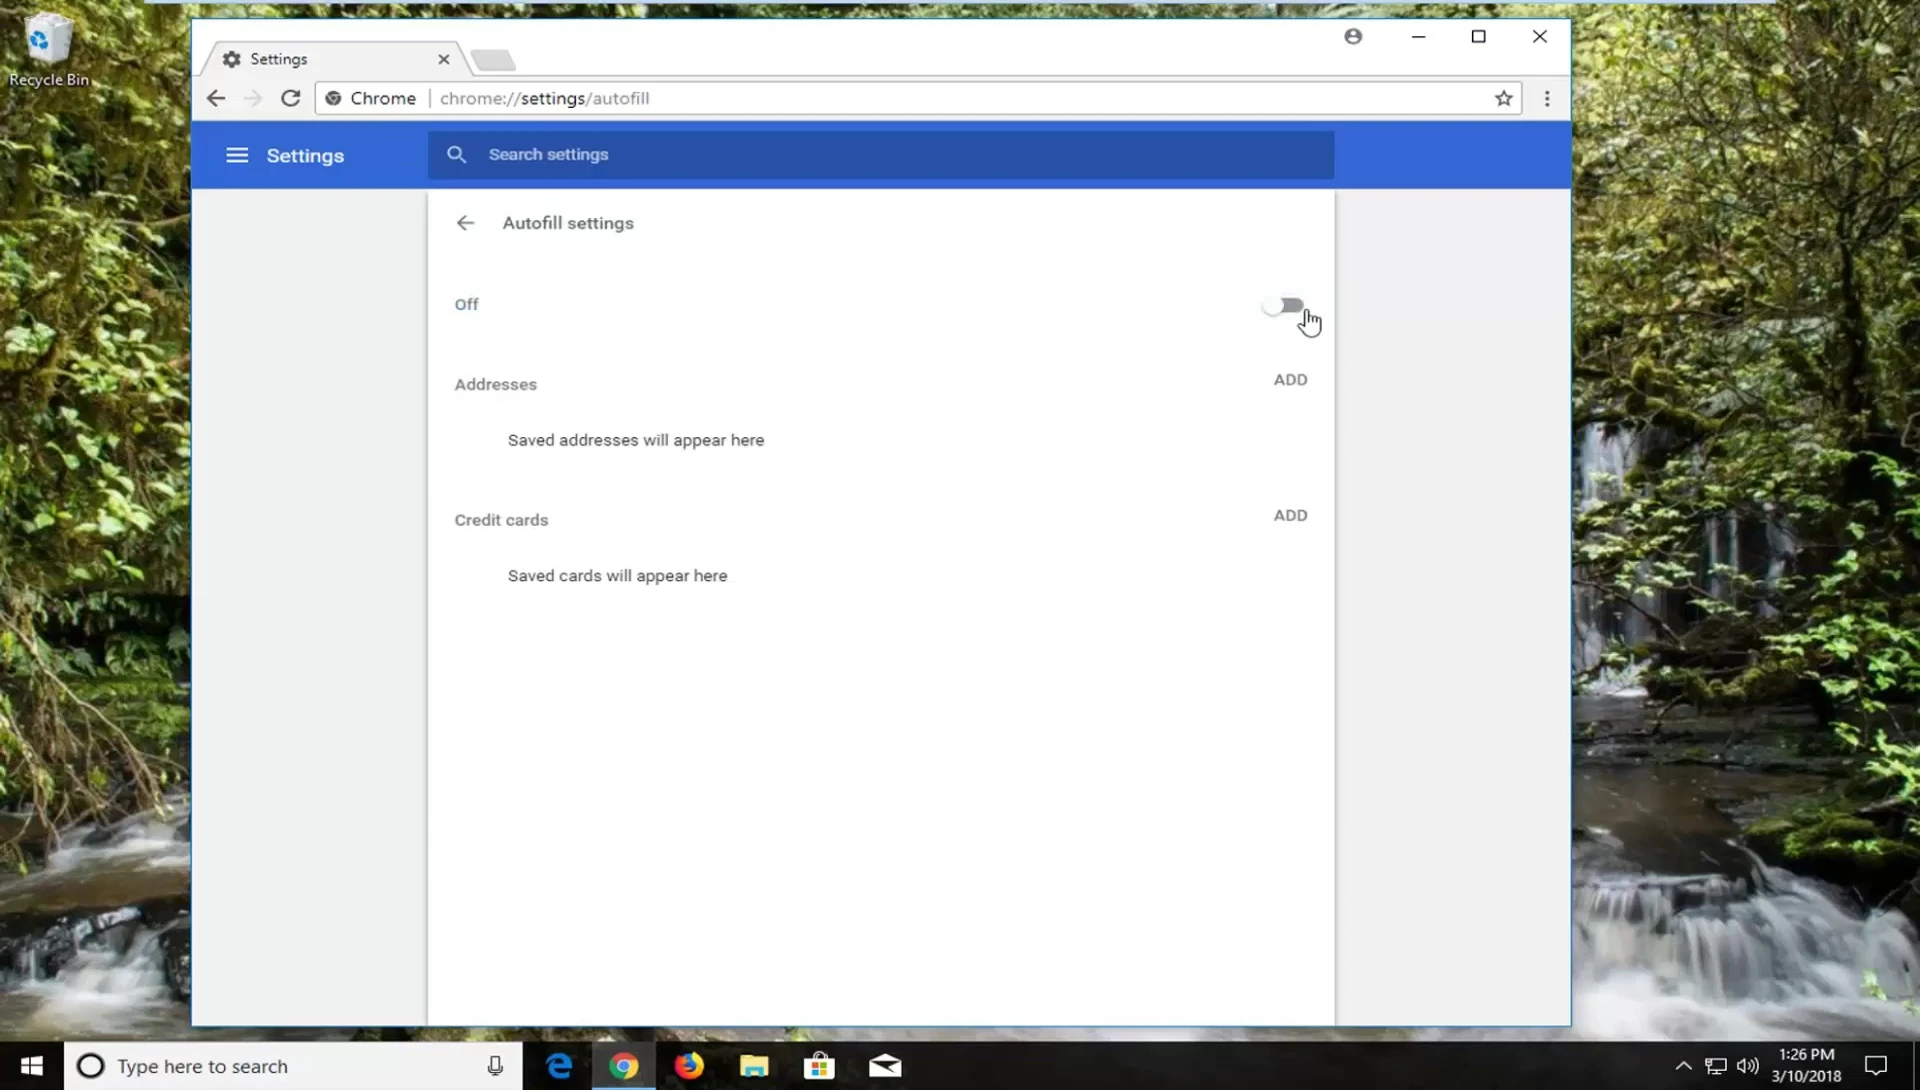Viewport: 1920px width, 1090px height.
Task: Go back using the browser back arrow
Action: click(x=216, y=98)
